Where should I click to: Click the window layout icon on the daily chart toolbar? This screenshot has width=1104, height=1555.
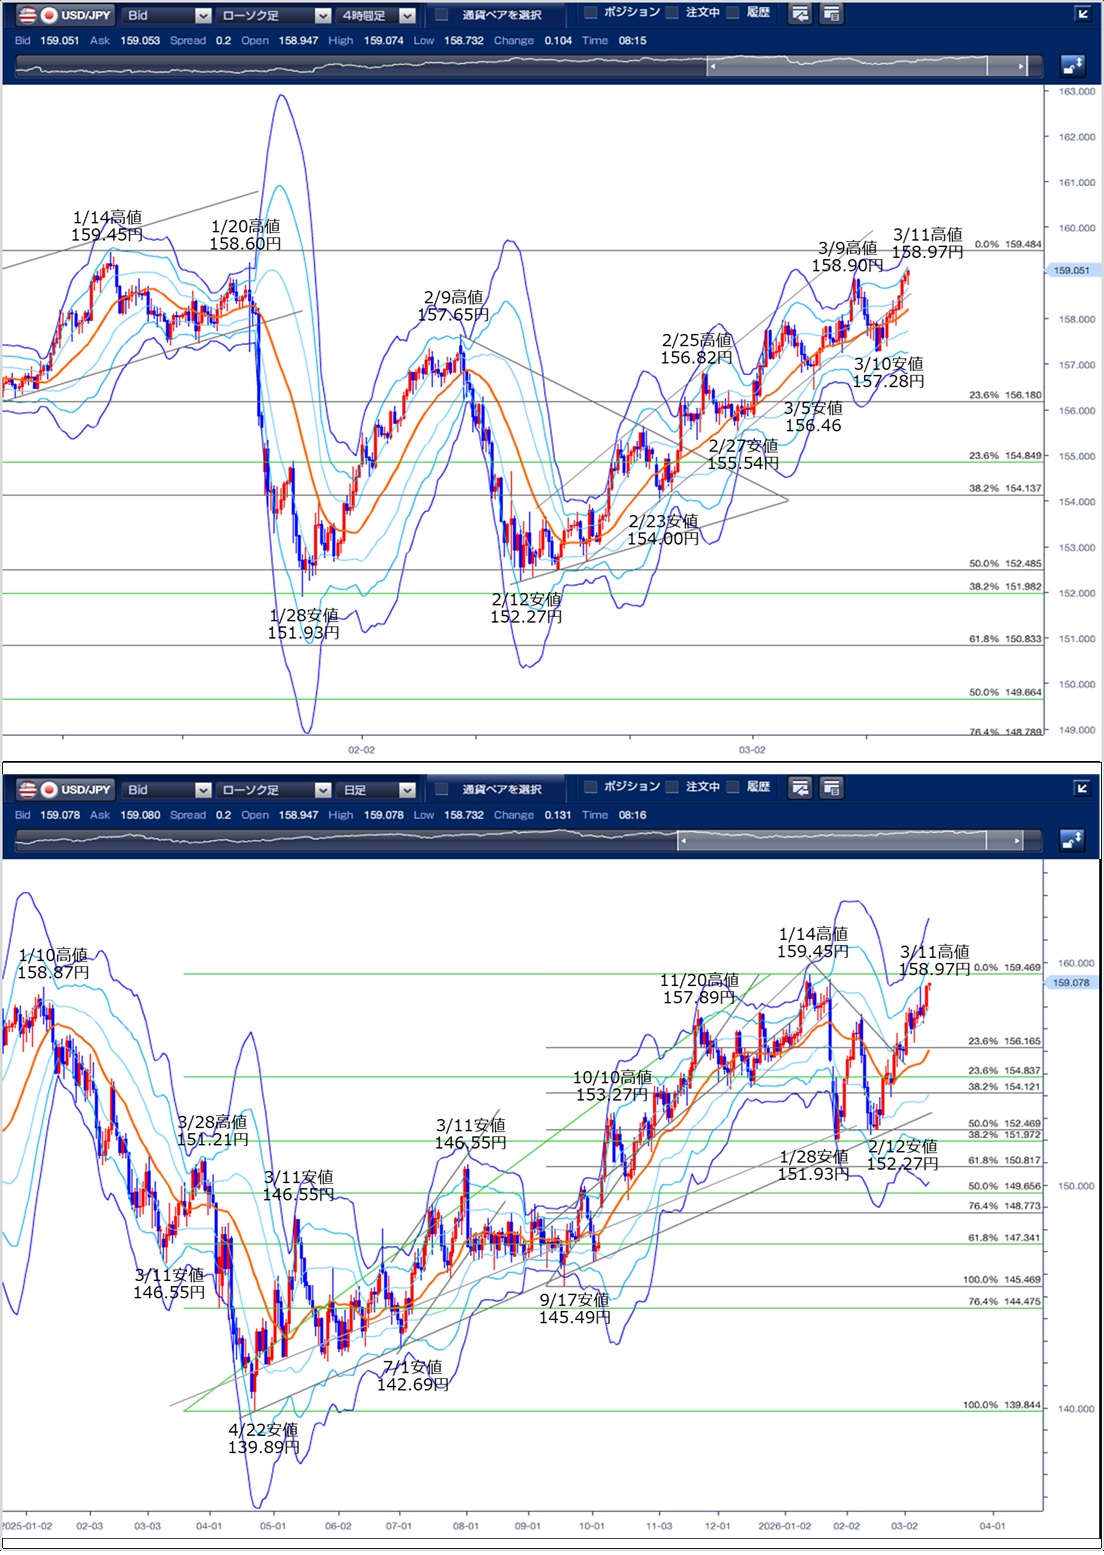[x=831, y=788]
